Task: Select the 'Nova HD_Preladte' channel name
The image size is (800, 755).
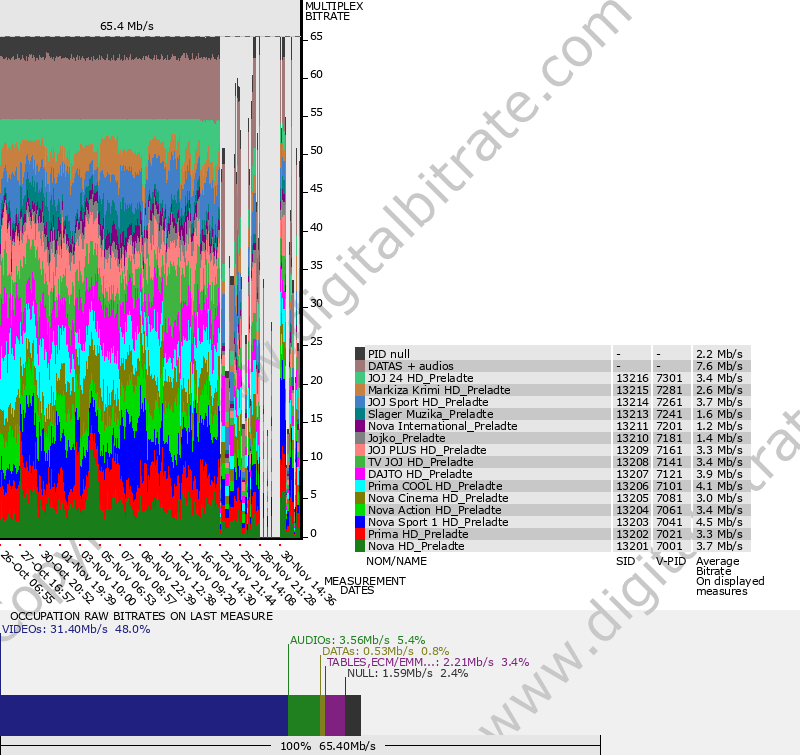Action: click(416, 546)
